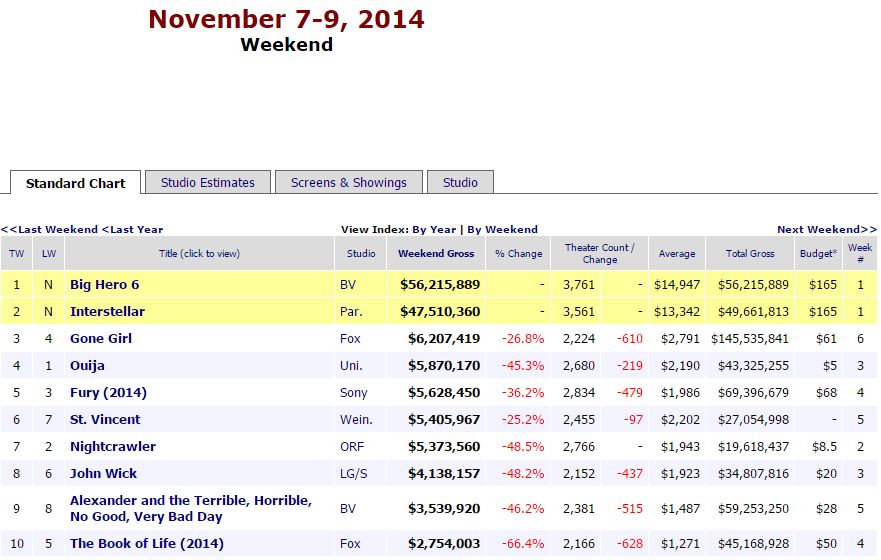Image resolution: width=881 pixels, height=560 pixels.
Task: Go to Last Weekend link
Action: 49,229
